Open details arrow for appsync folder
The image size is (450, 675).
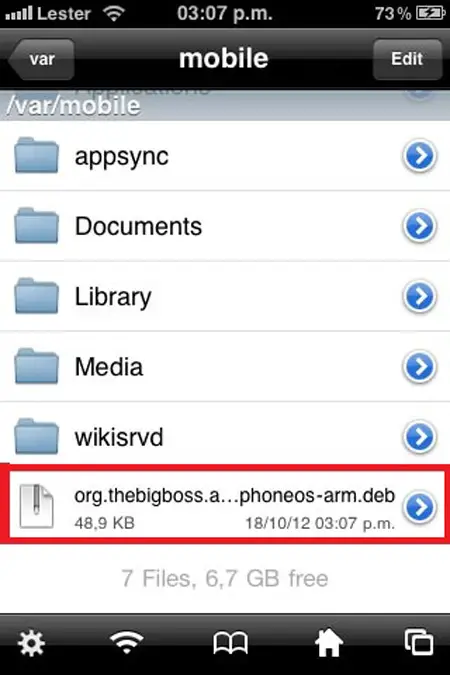[x=419, y=155]
